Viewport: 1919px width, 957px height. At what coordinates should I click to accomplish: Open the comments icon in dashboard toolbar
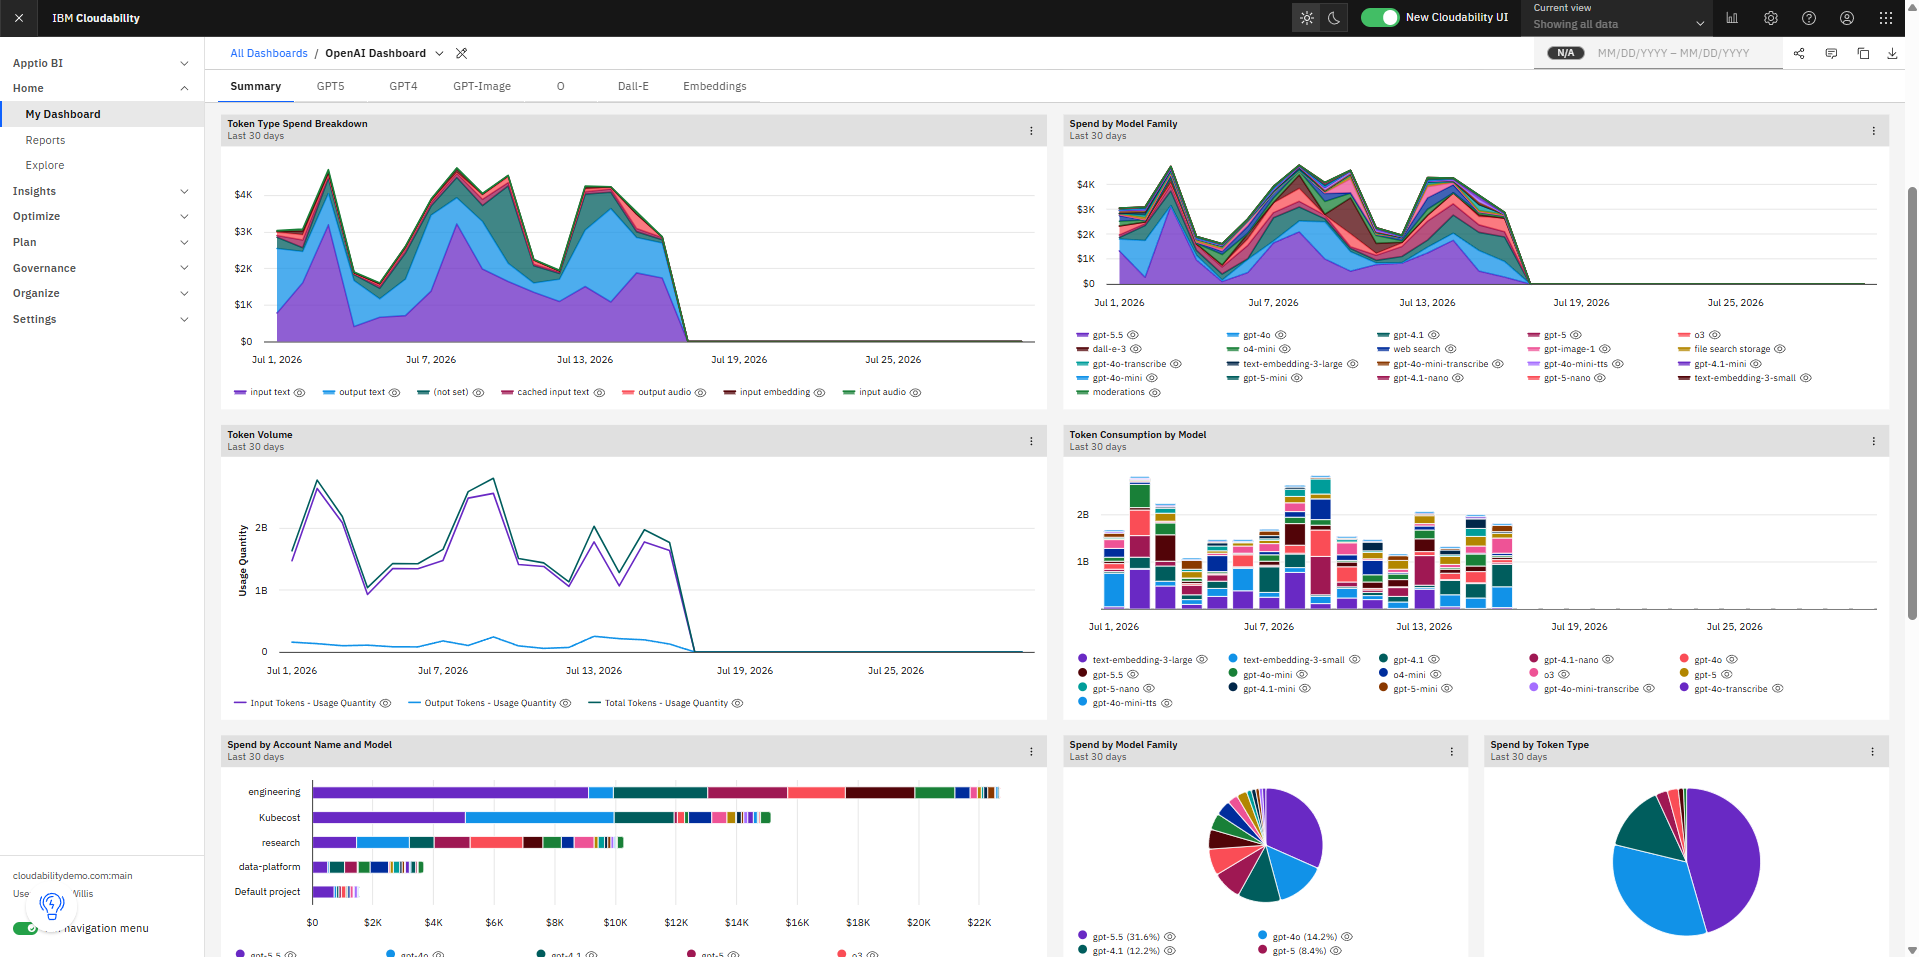[x=1831, y=54]
